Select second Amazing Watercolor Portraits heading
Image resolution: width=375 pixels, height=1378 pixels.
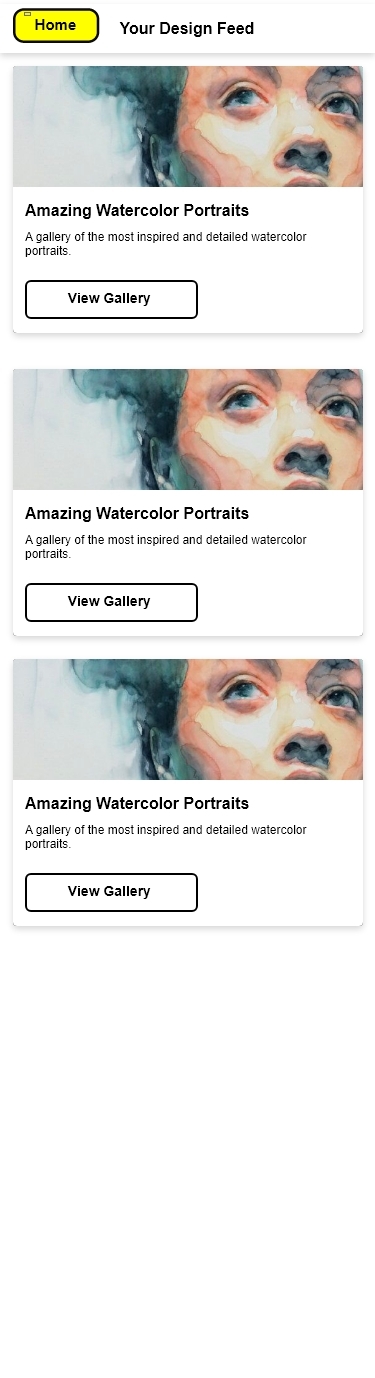pyautogui.click(x=137, y=513)
